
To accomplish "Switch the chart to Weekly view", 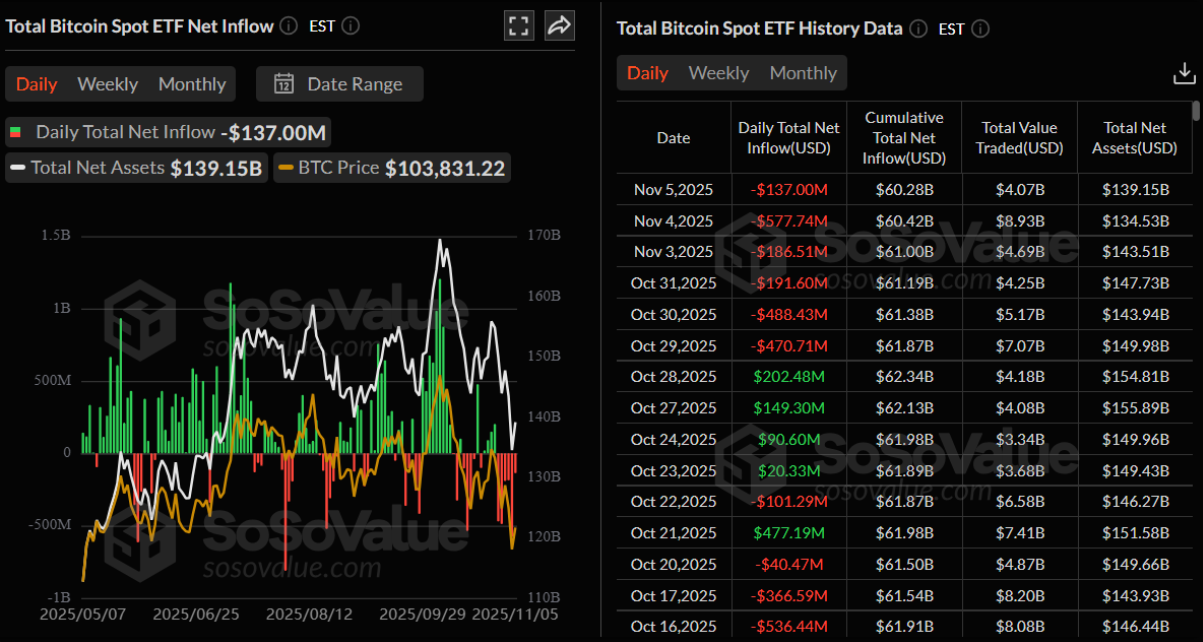I will [x=107, y=84].
